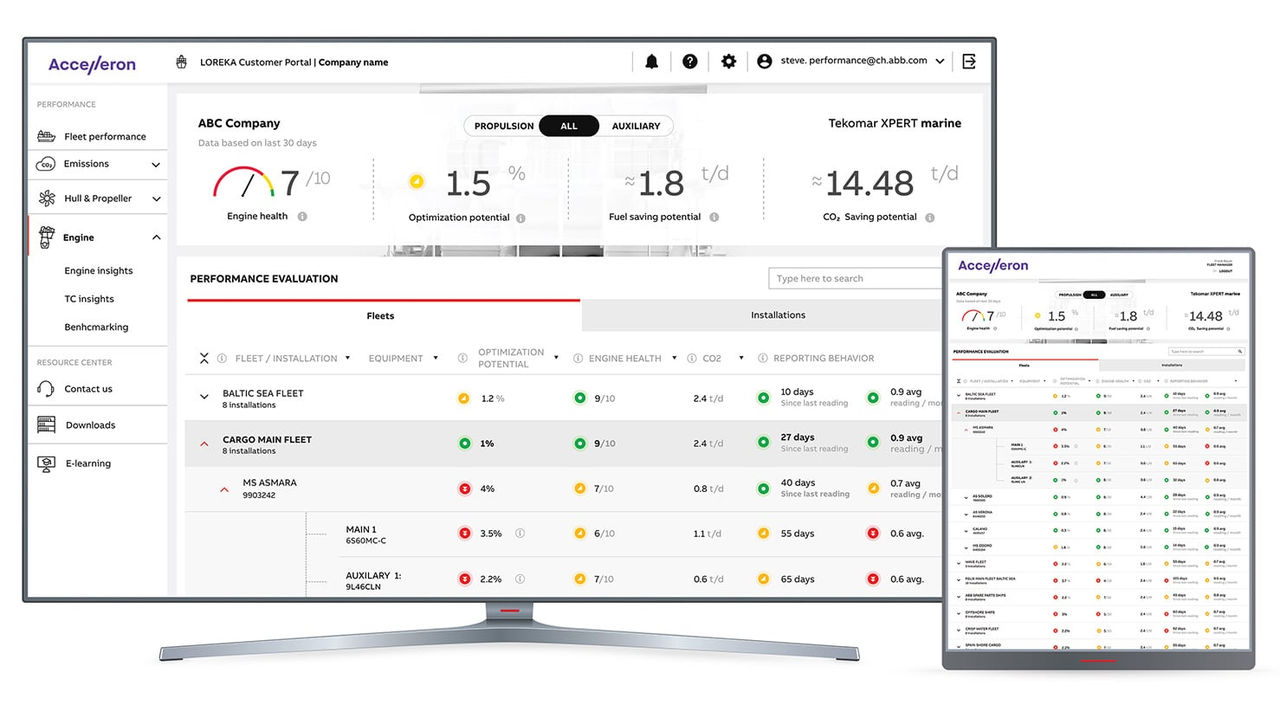Click the search field on the tablet screen

pyautogui.click(x=1207, y=352)
